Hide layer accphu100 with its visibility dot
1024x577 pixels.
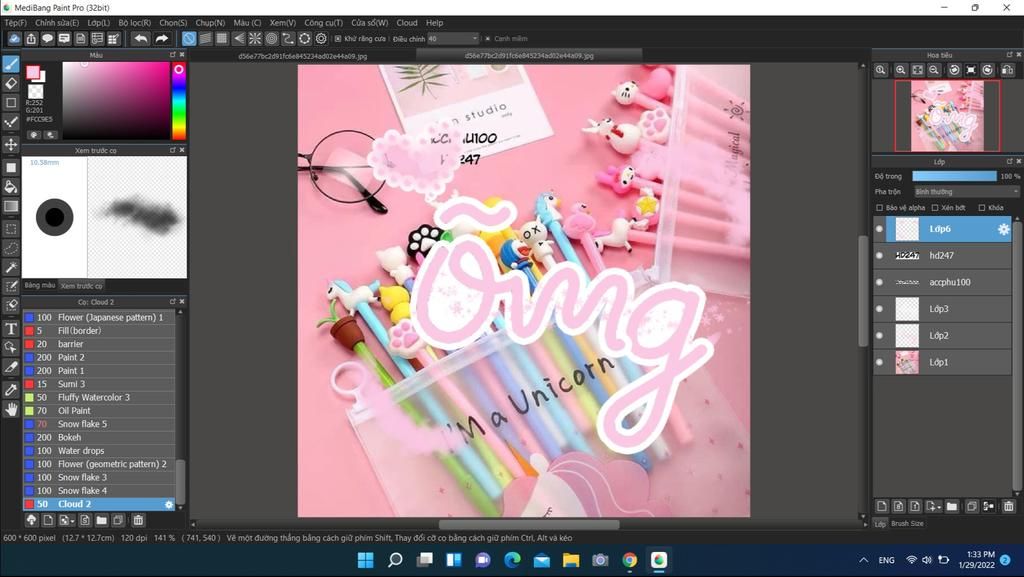[x=880, y=282]
